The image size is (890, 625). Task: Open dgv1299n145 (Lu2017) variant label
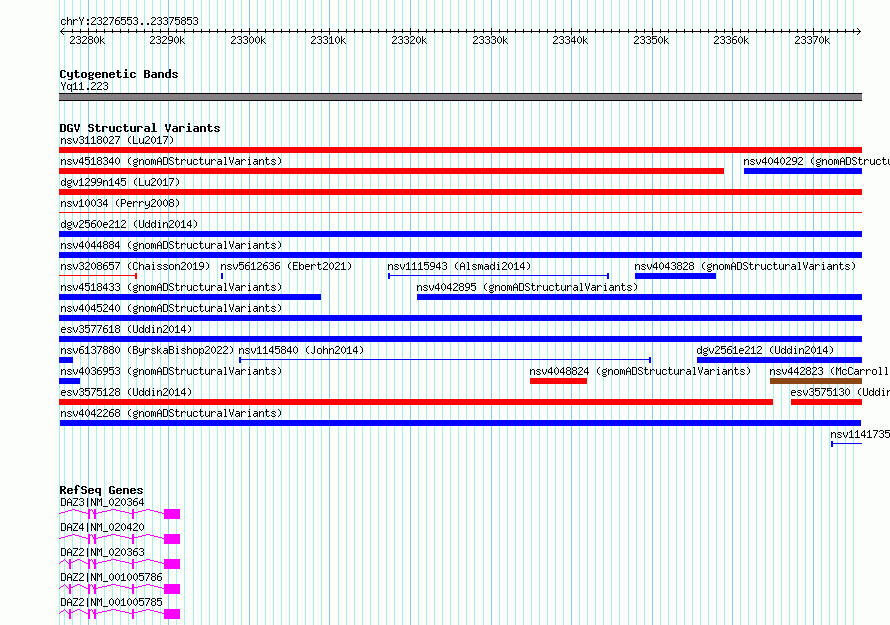point(120,182)
